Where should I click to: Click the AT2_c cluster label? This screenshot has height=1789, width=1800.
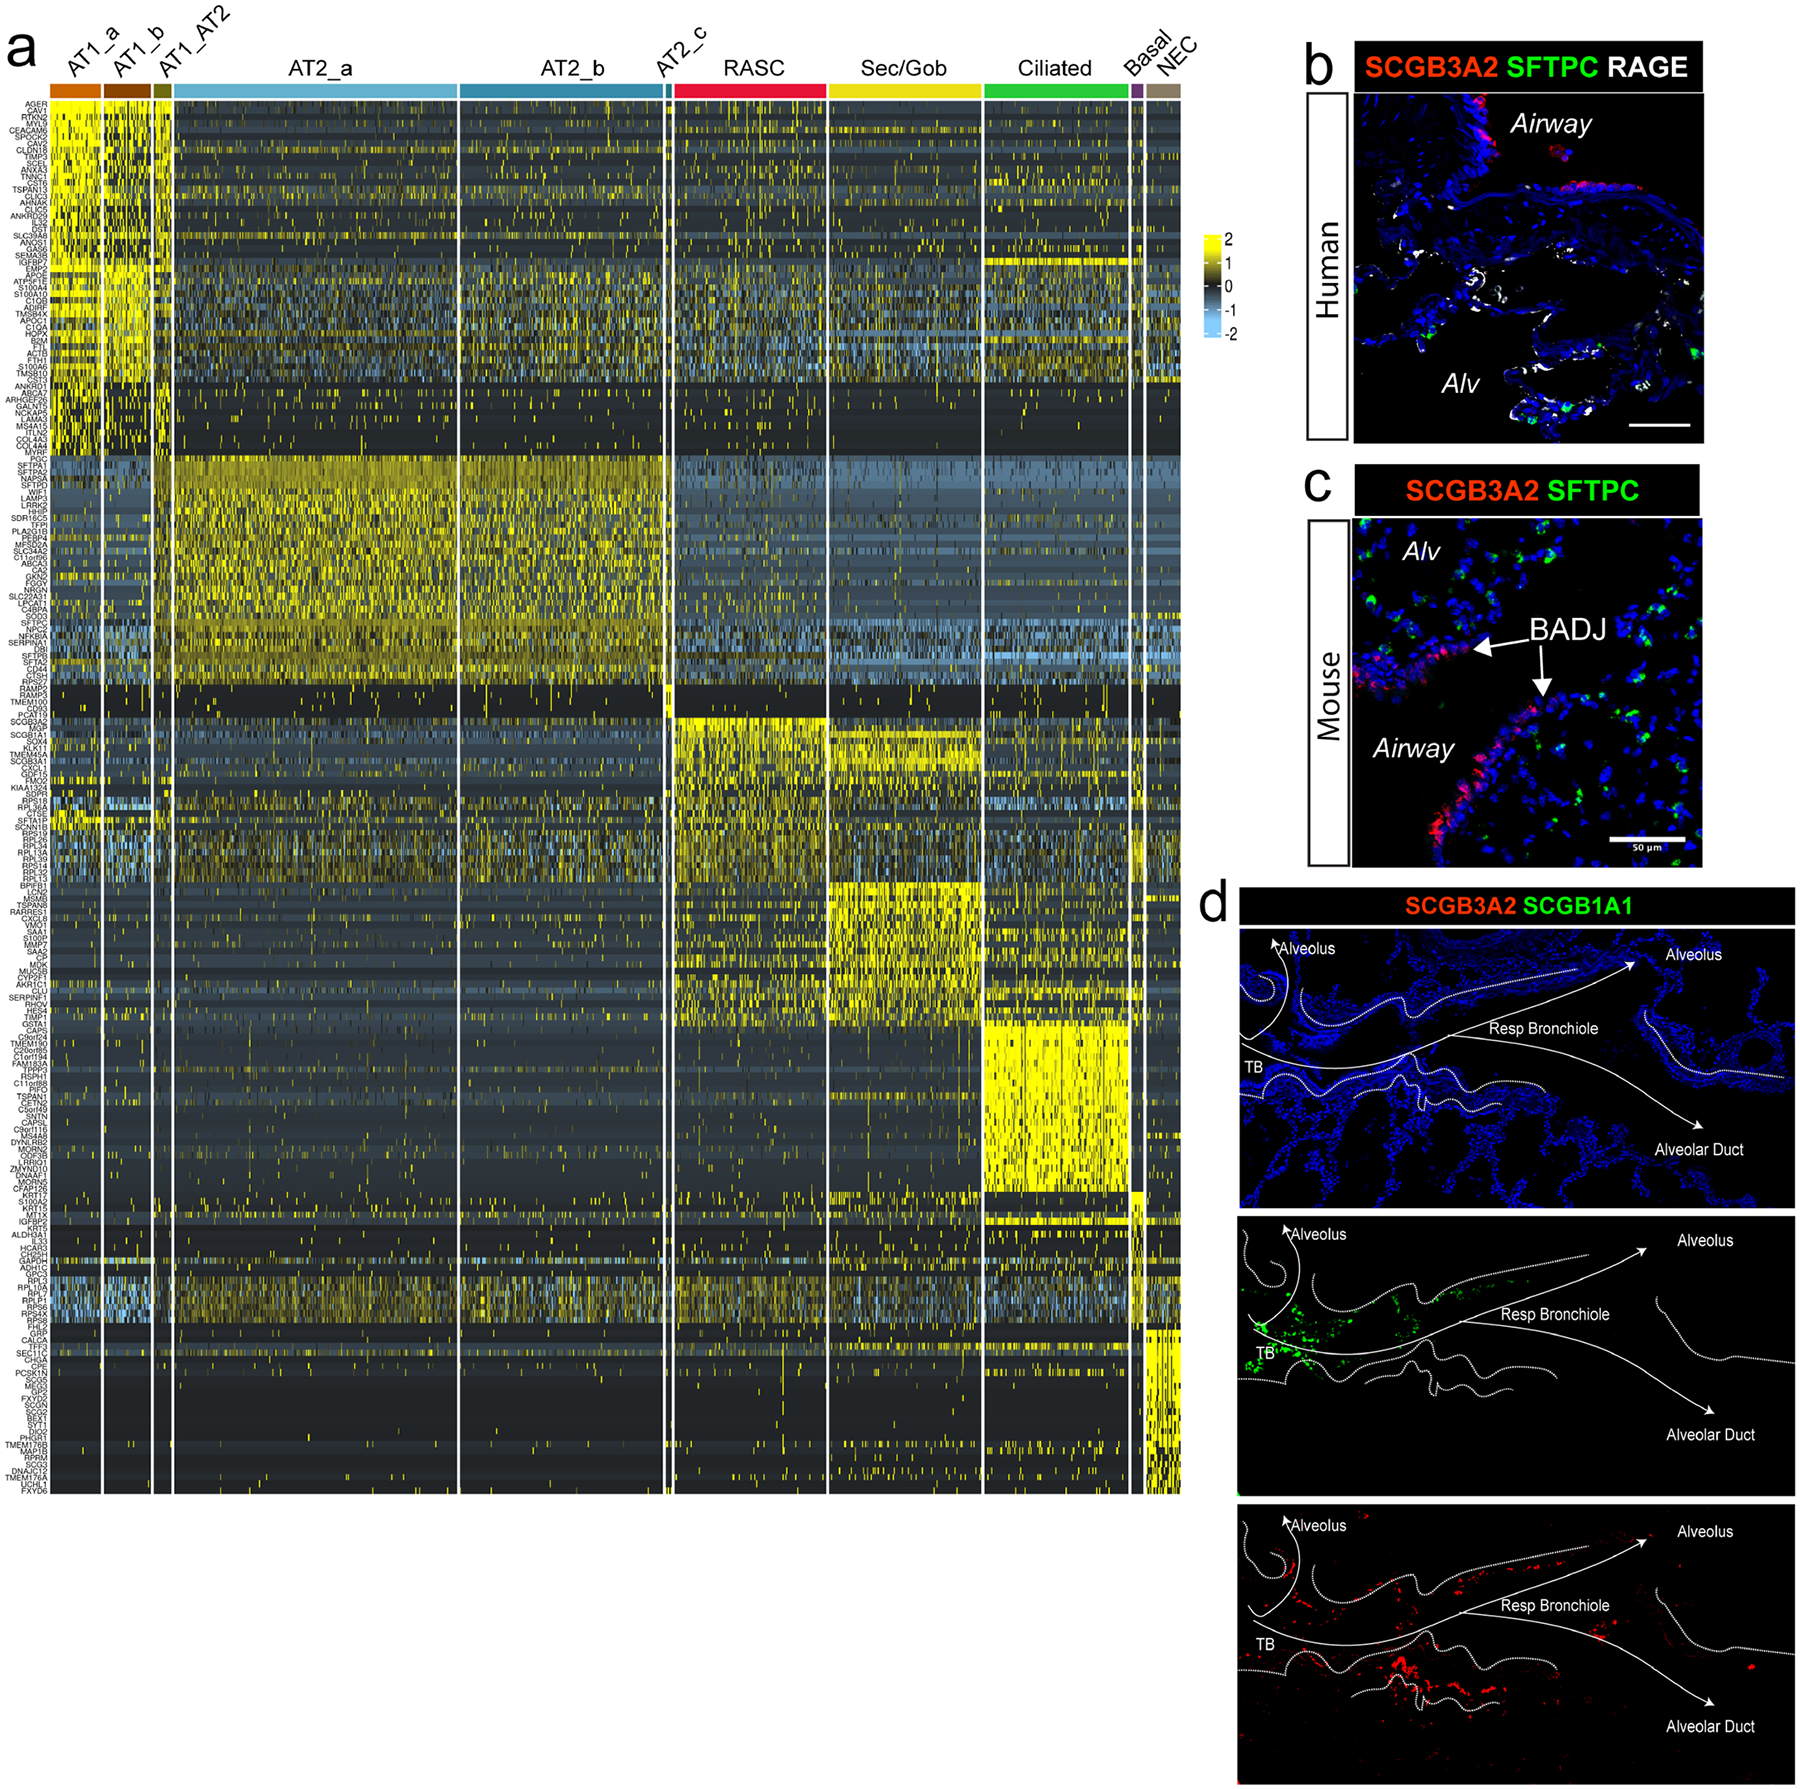[x=681, y=52]
